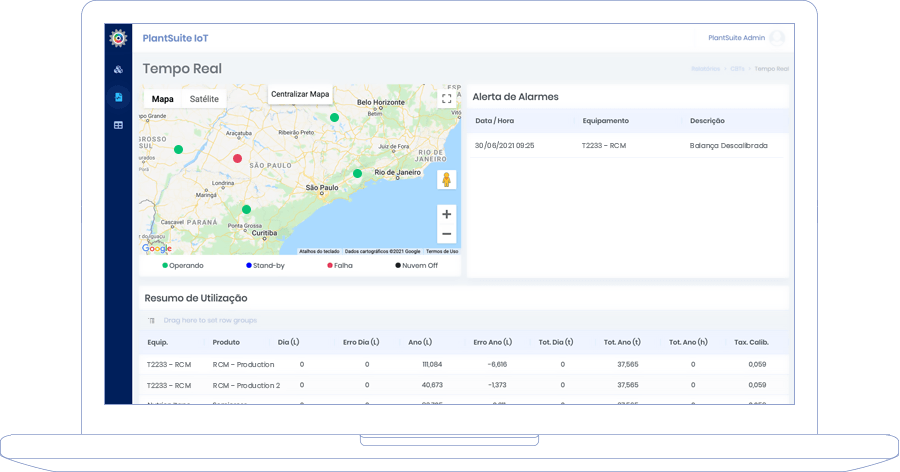900x472 pixels.
Task: Select alarm cell 30/06/2021 09:25
Action: pos(505,146)
